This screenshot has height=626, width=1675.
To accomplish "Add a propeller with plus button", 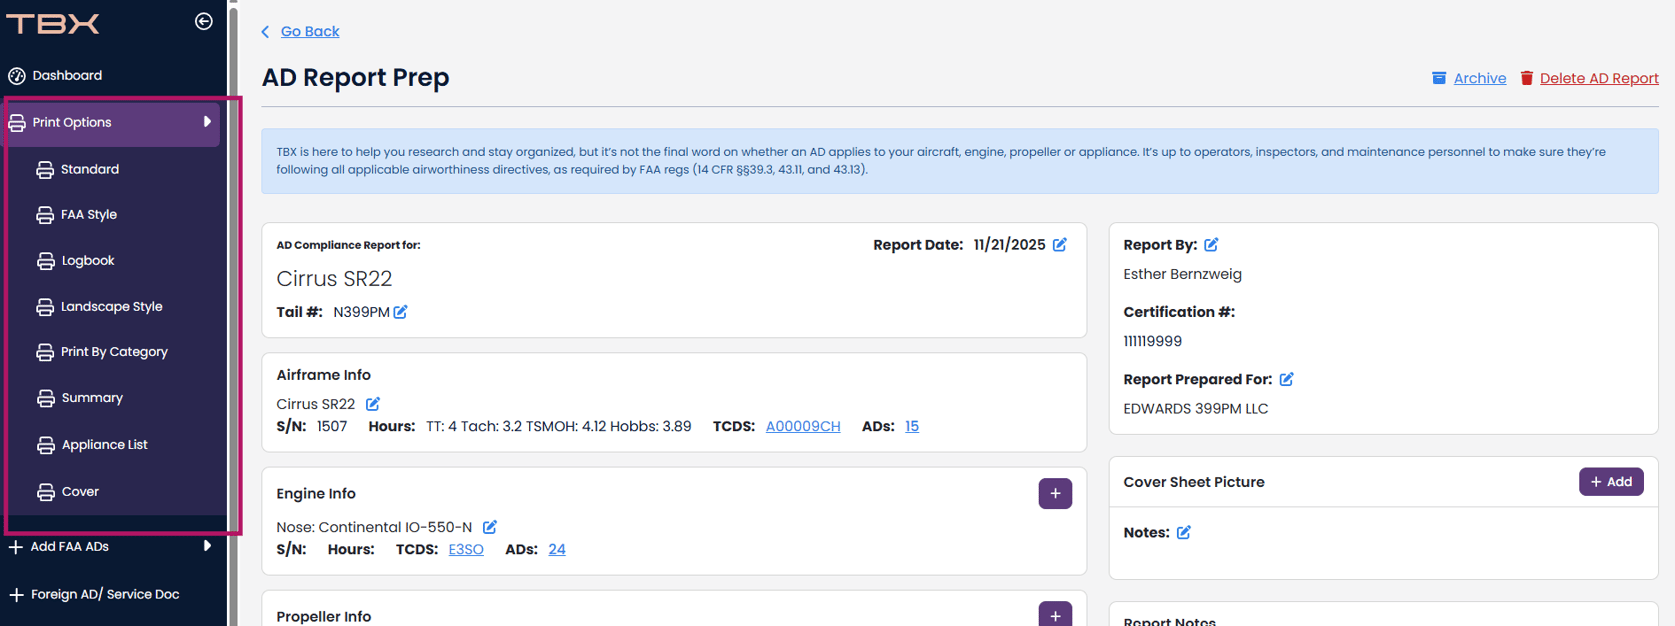I will pyautogui.click(x=1055, y=614).
